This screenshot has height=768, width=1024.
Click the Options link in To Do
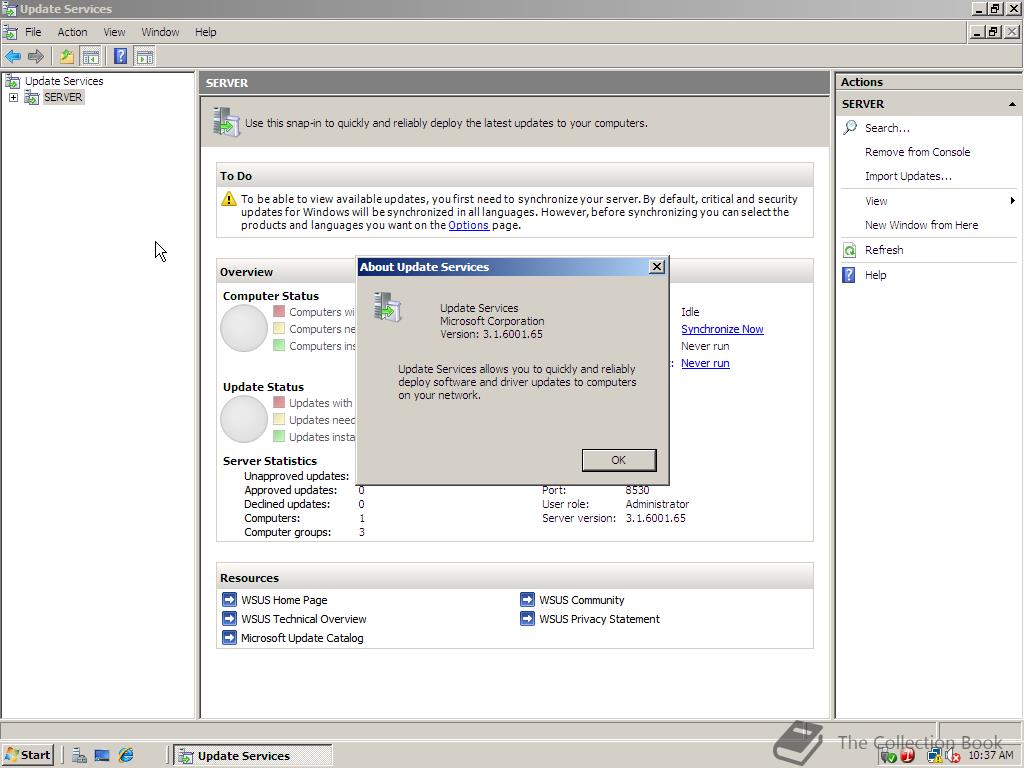point(468,225)
